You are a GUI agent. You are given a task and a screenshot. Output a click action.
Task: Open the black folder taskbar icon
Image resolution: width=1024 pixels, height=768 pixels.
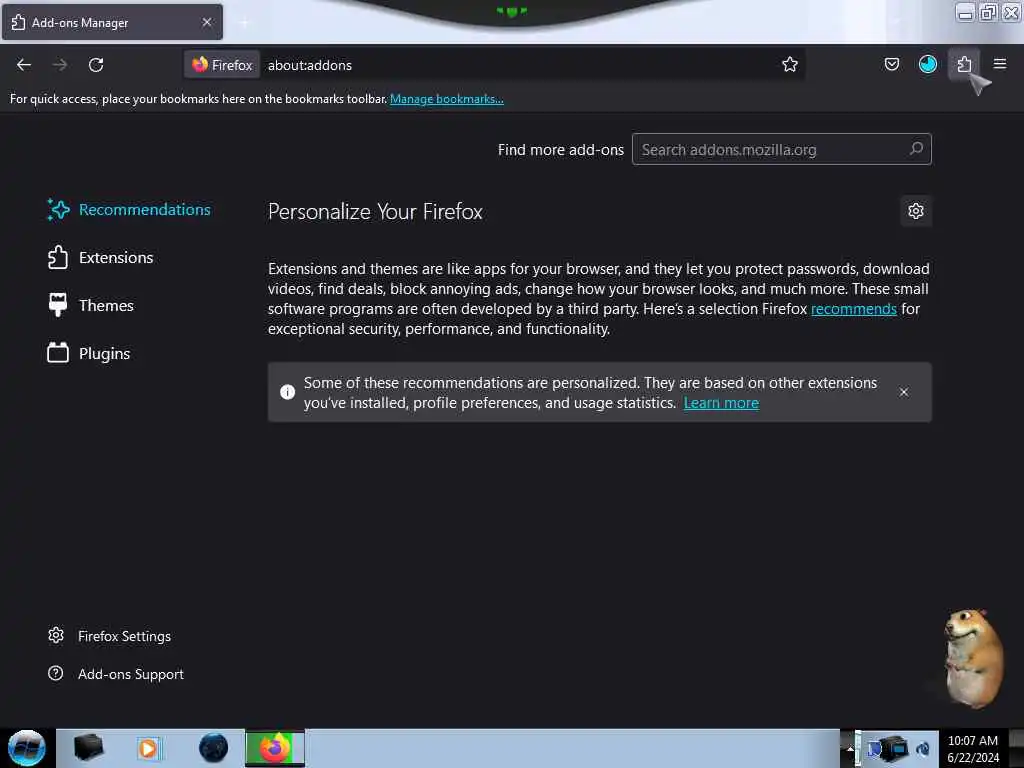(88, 748)
